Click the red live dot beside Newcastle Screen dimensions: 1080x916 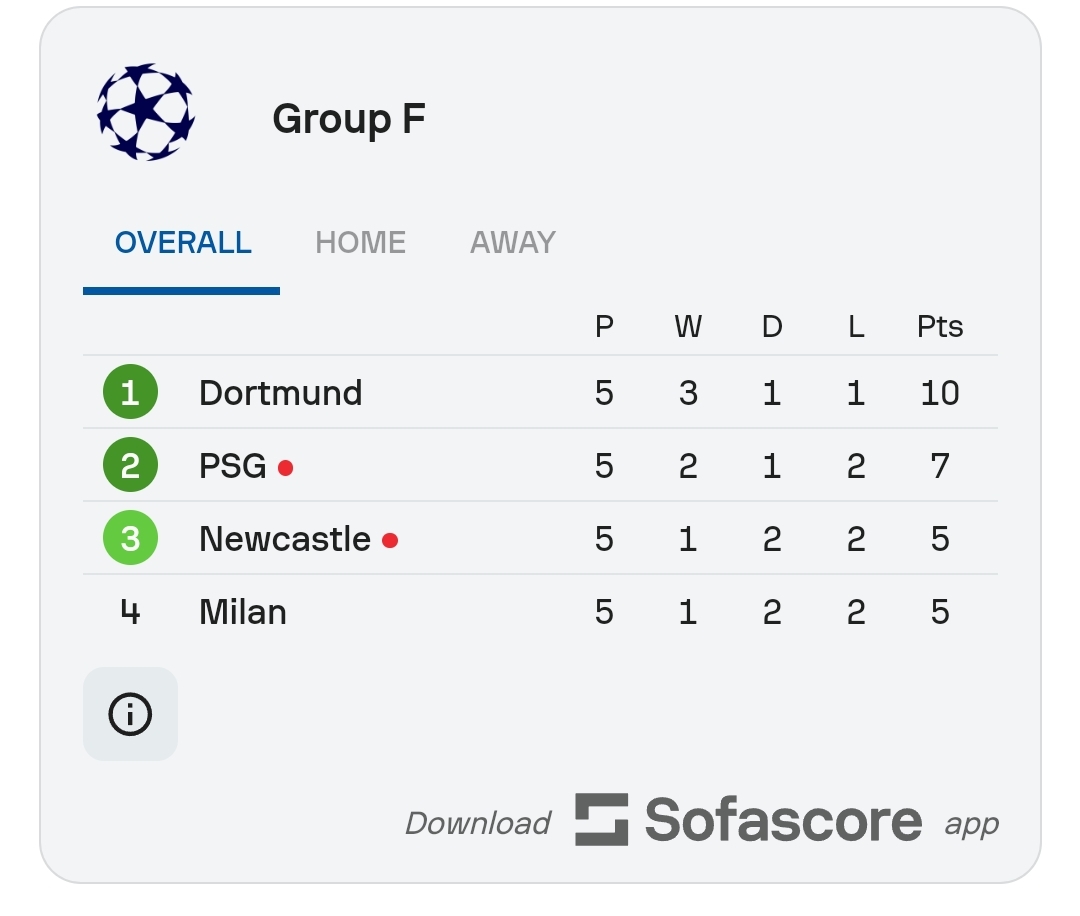pos(390,541)
